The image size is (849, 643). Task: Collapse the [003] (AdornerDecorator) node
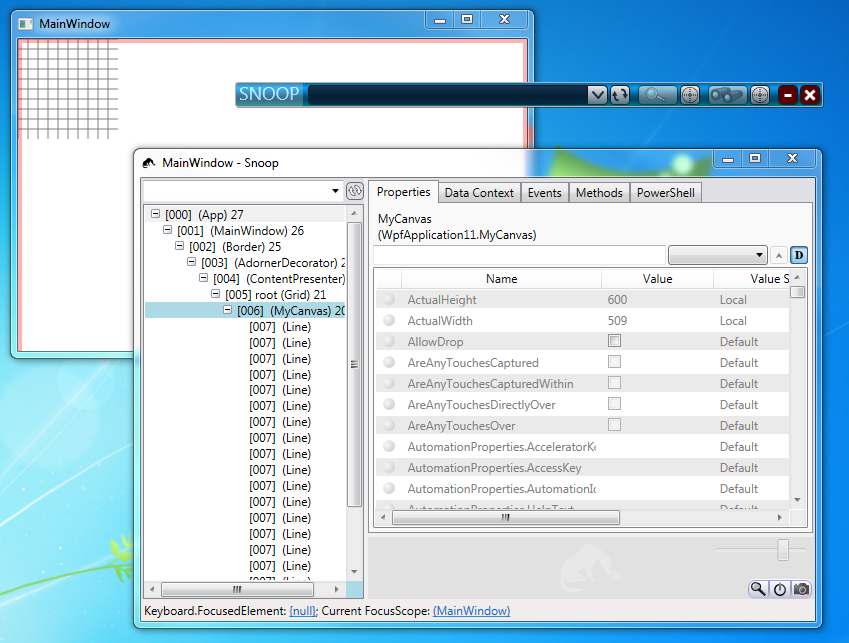[191, 262]
